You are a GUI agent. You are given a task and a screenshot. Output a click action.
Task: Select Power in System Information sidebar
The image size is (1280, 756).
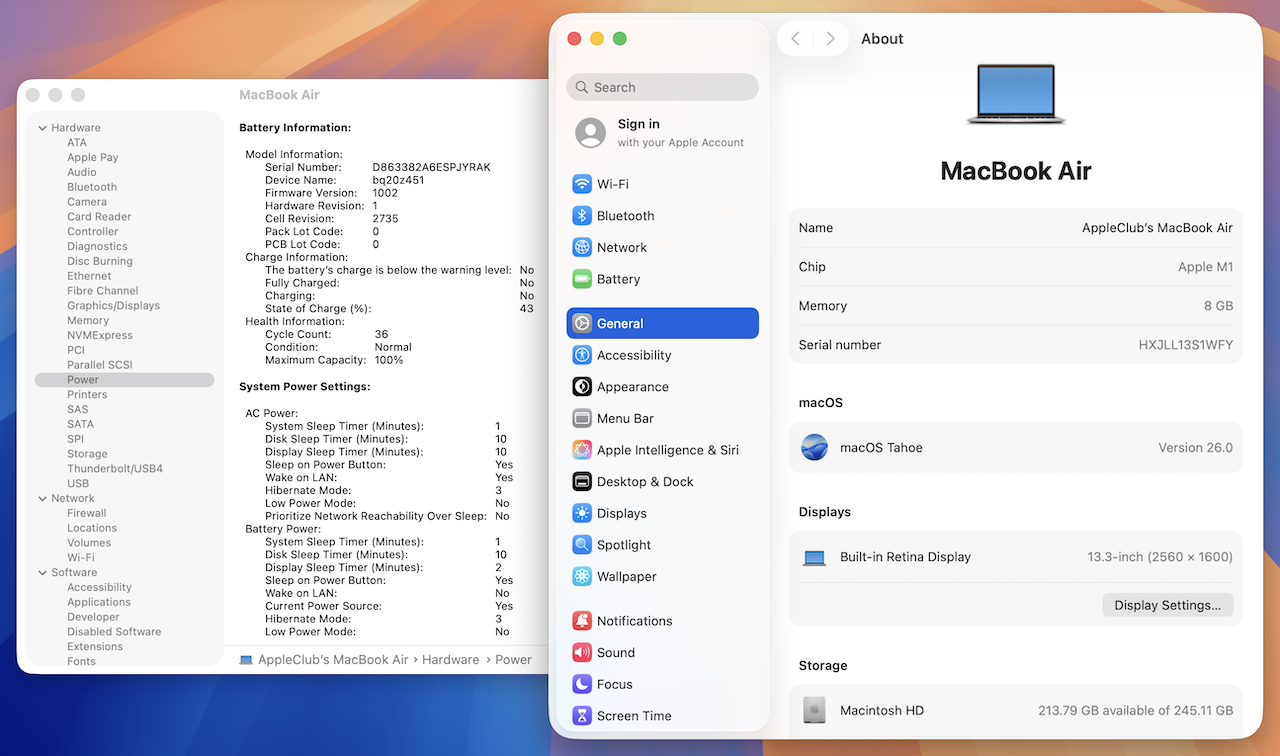point(124,380)
